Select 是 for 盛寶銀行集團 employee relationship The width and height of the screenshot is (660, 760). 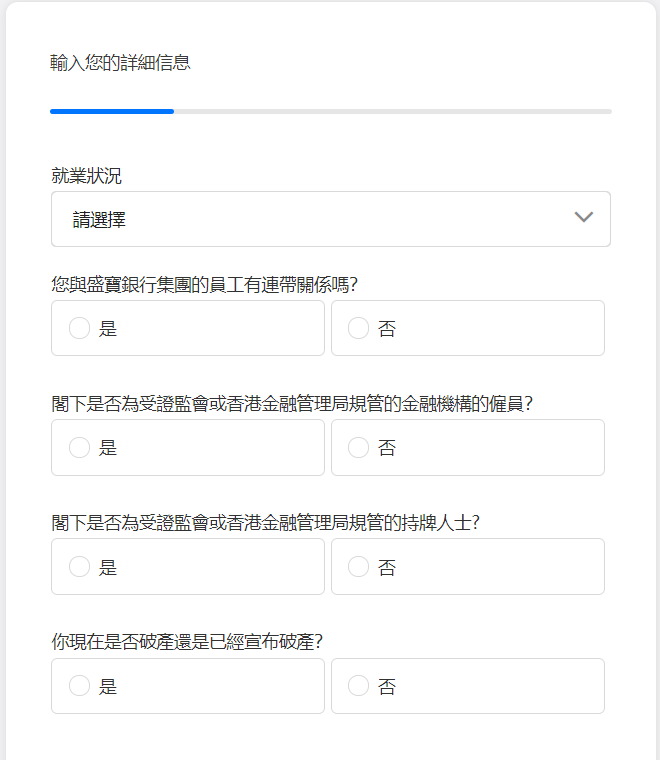pos(188,328)
